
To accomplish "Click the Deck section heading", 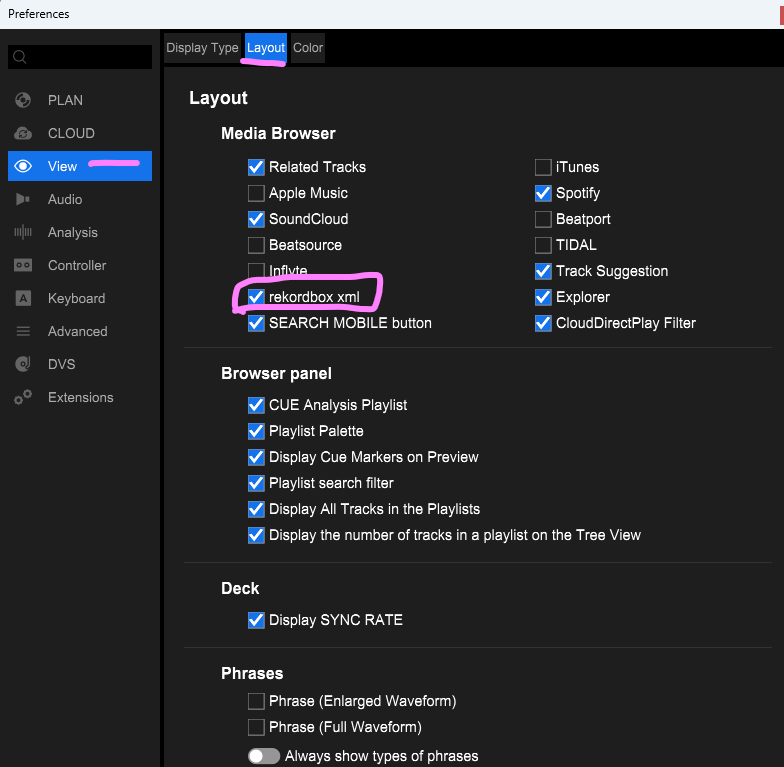I will tap(240, 588).
